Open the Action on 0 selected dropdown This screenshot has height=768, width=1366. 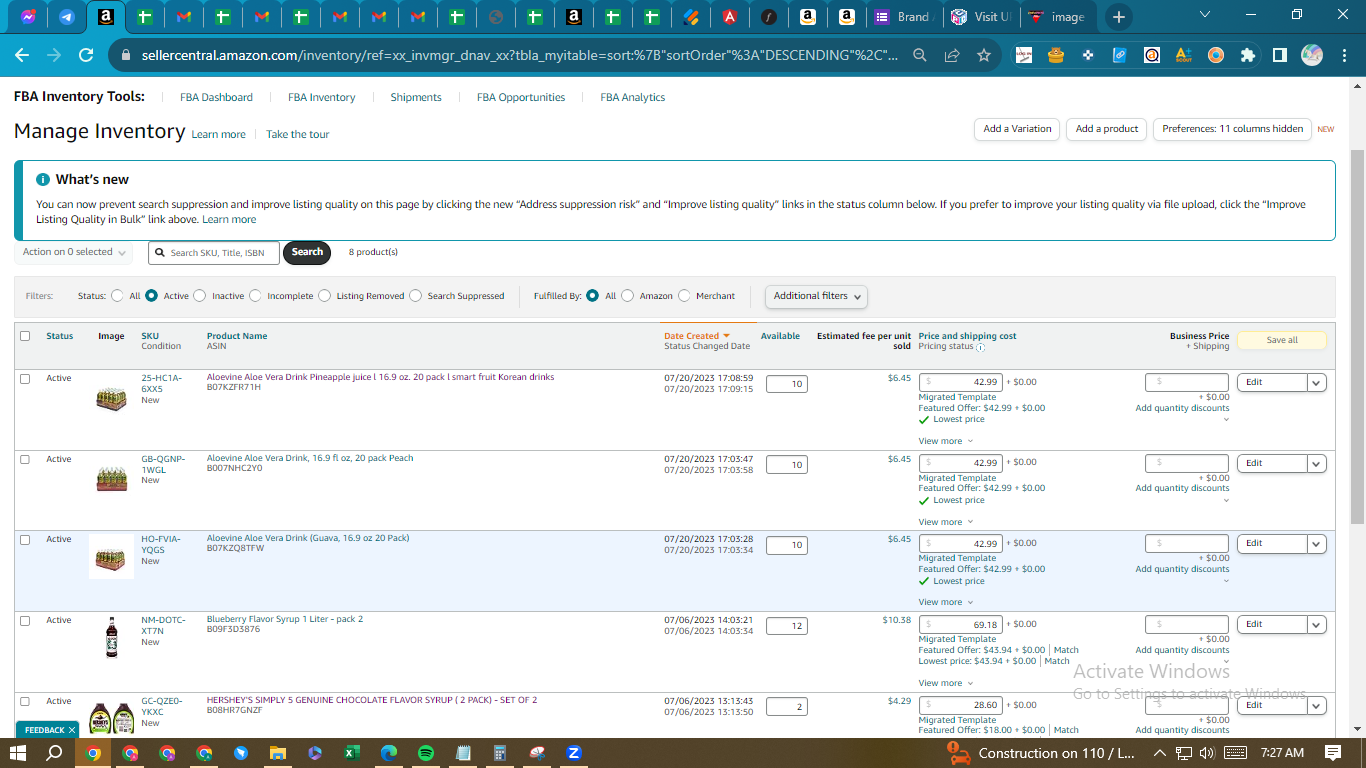point(75,252)
